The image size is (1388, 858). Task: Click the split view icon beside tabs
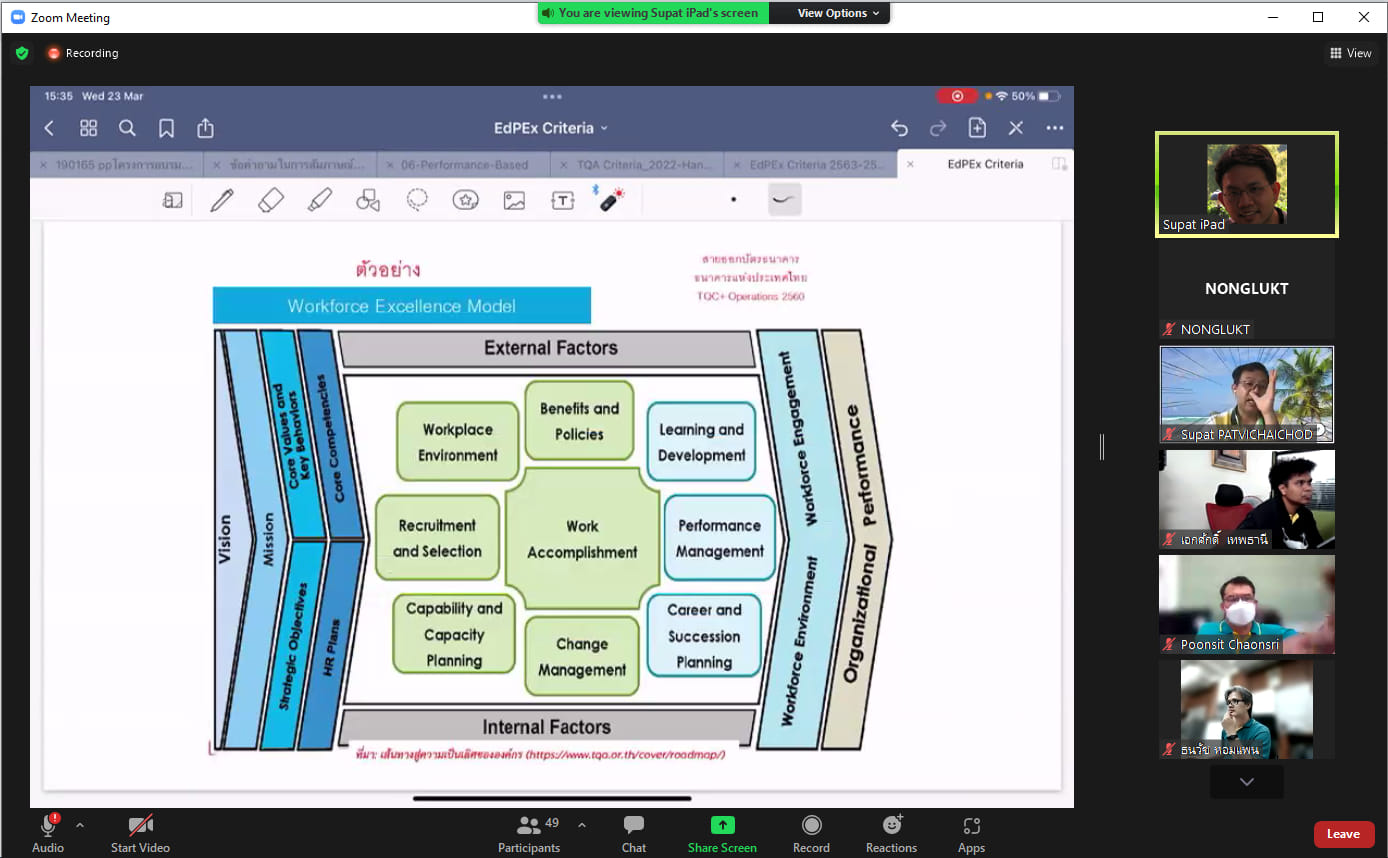point(1059,164)
